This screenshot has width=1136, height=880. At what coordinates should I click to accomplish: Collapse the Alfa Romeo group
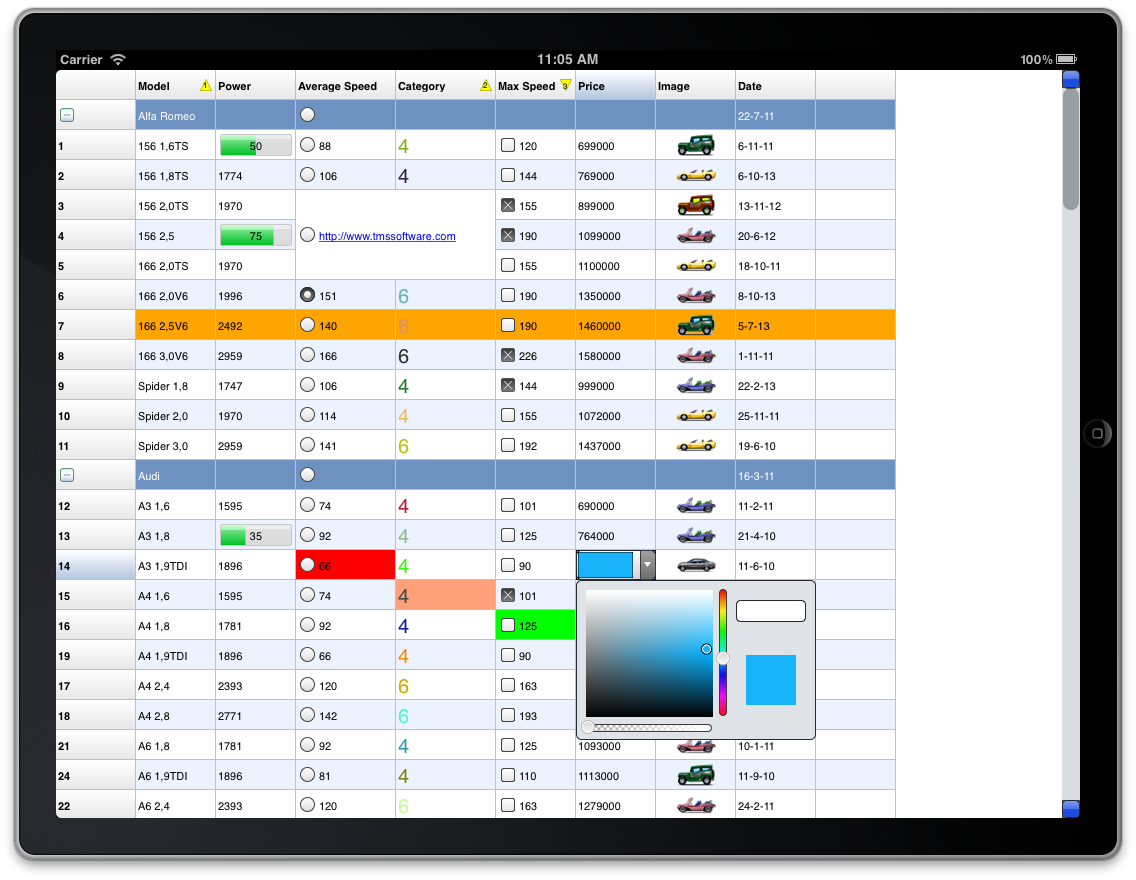click(x=67, y=116)
